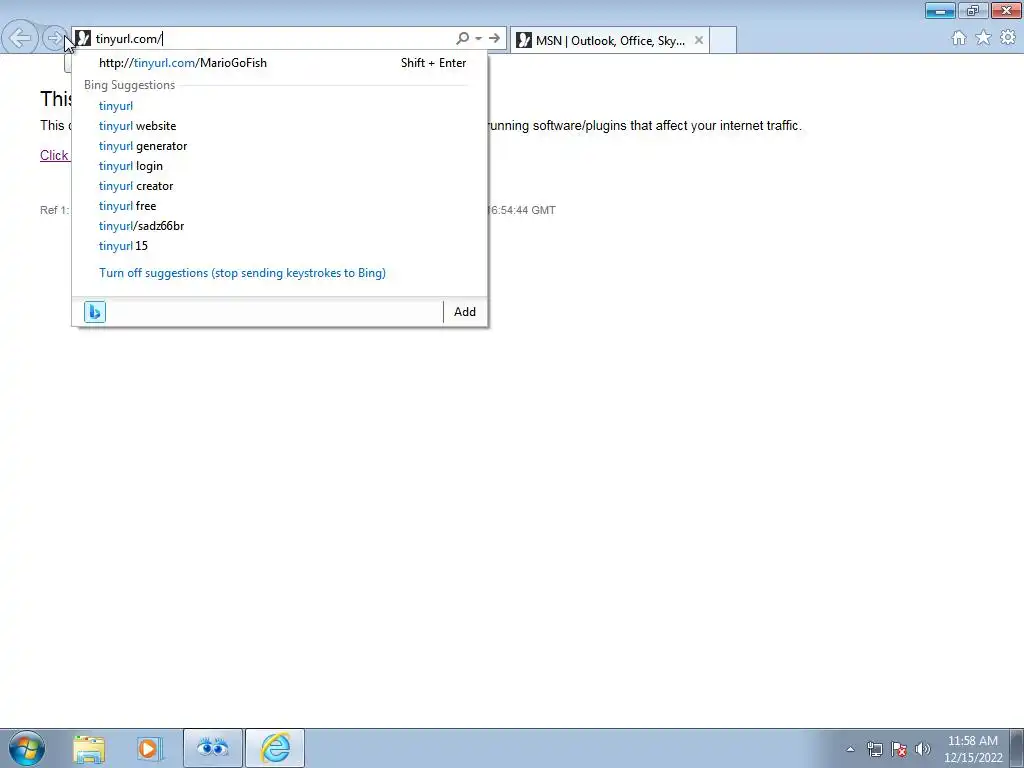The height and width of the screenshot is (768, 1024).
Task: Open Action Center flag icon
Action: point(899,749)
